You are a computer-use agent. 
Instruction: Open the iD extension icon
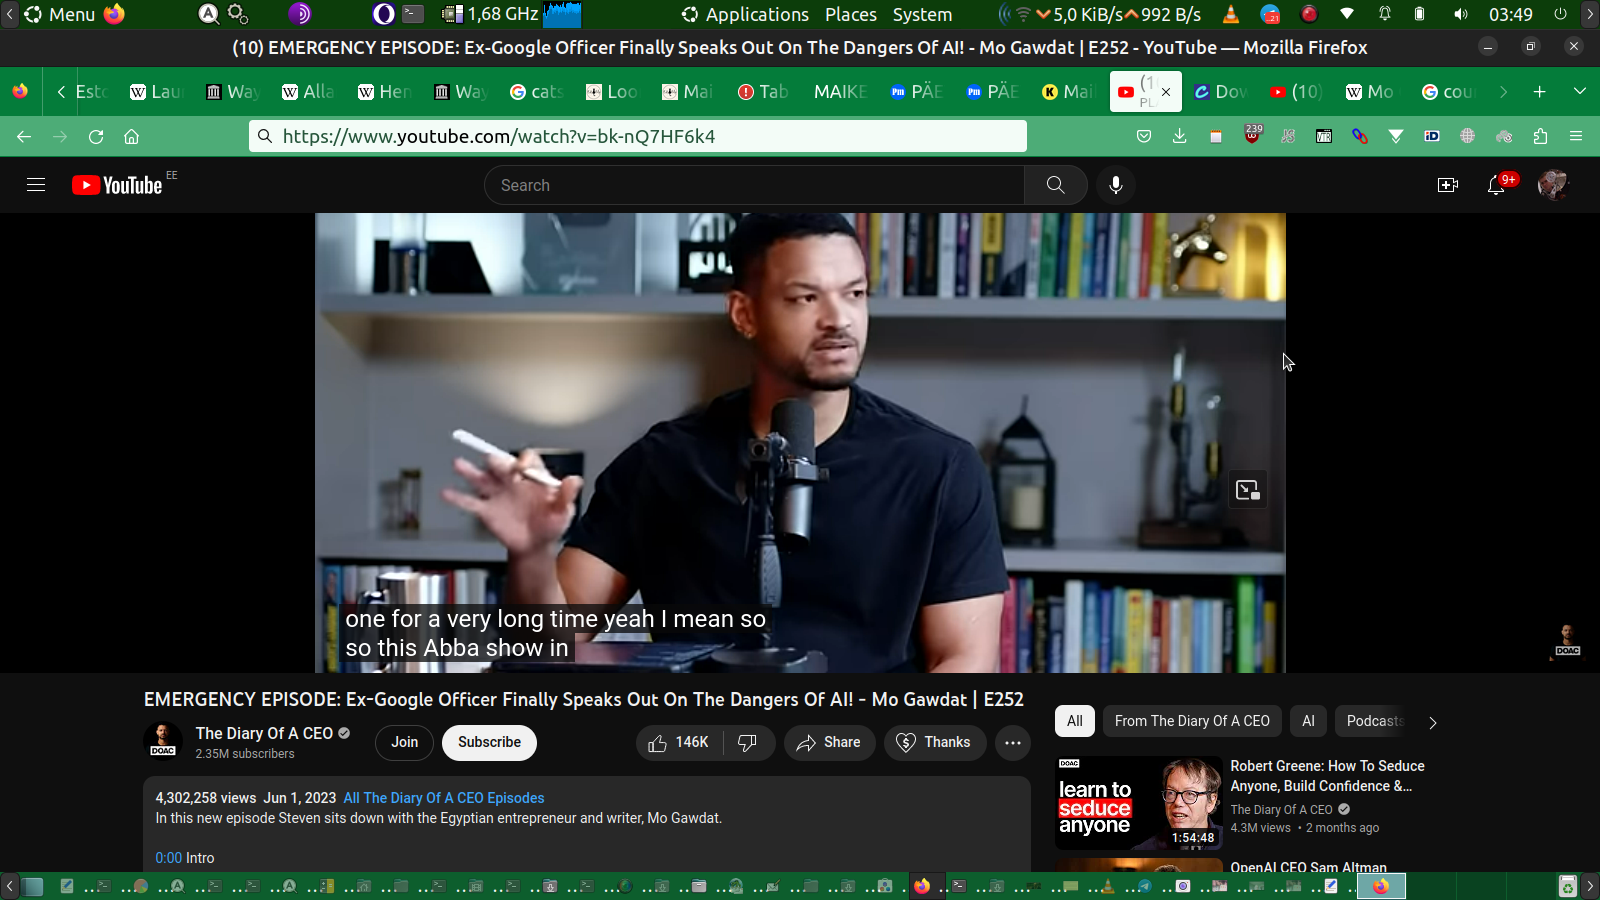click(x=1432, y=136)
